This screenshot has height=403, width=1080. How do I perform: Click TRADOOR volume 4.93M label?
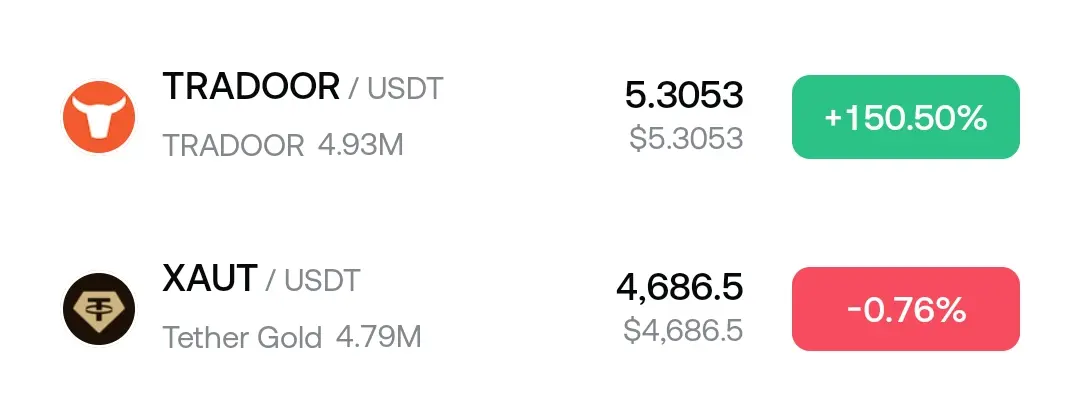click(361, 145)
